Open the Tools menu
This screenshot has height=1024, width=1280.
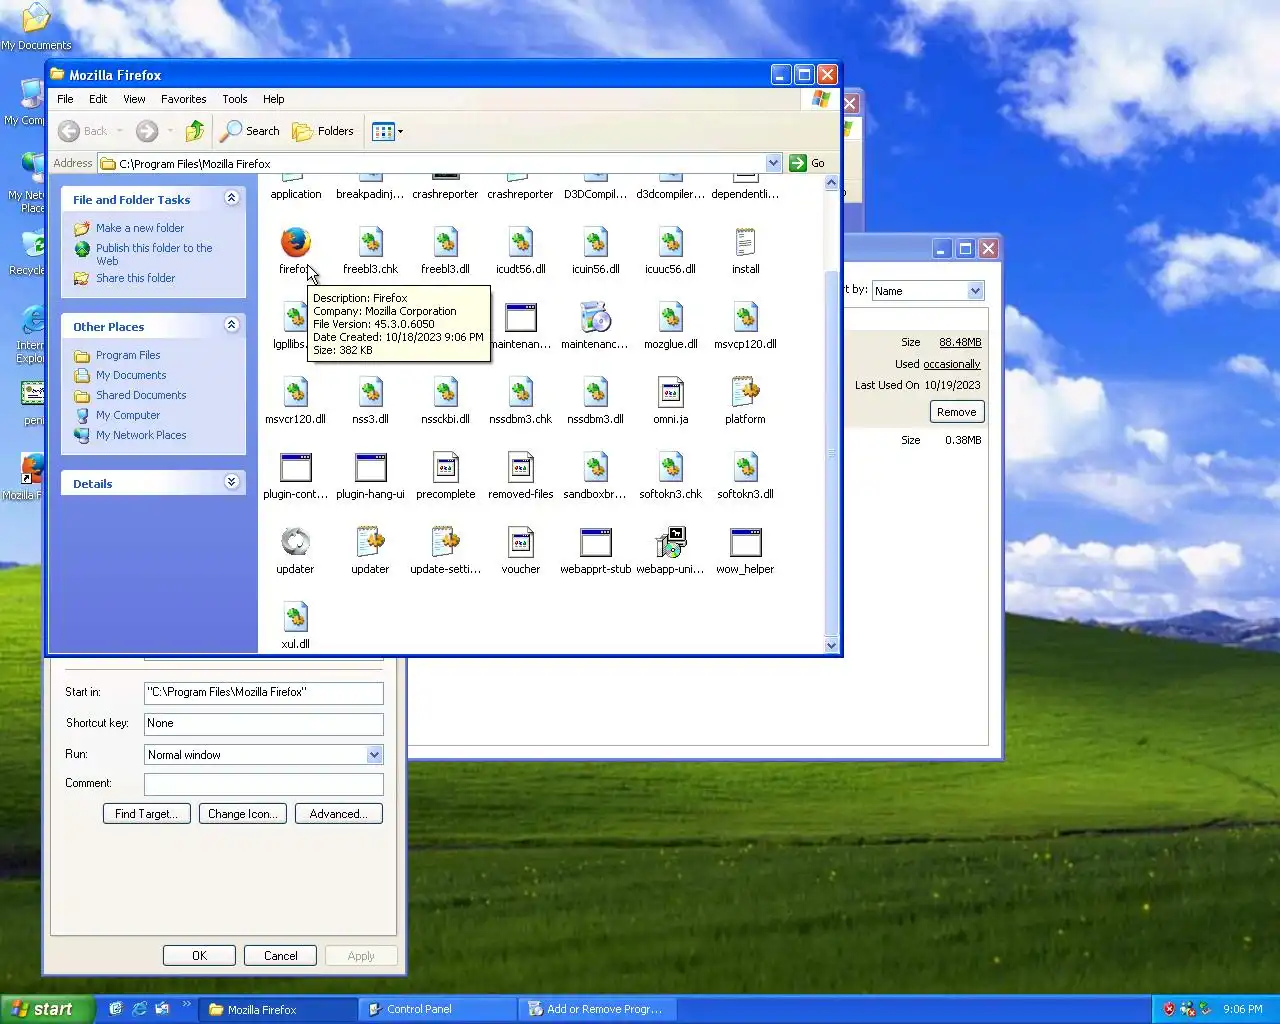[x=235, y=99]
